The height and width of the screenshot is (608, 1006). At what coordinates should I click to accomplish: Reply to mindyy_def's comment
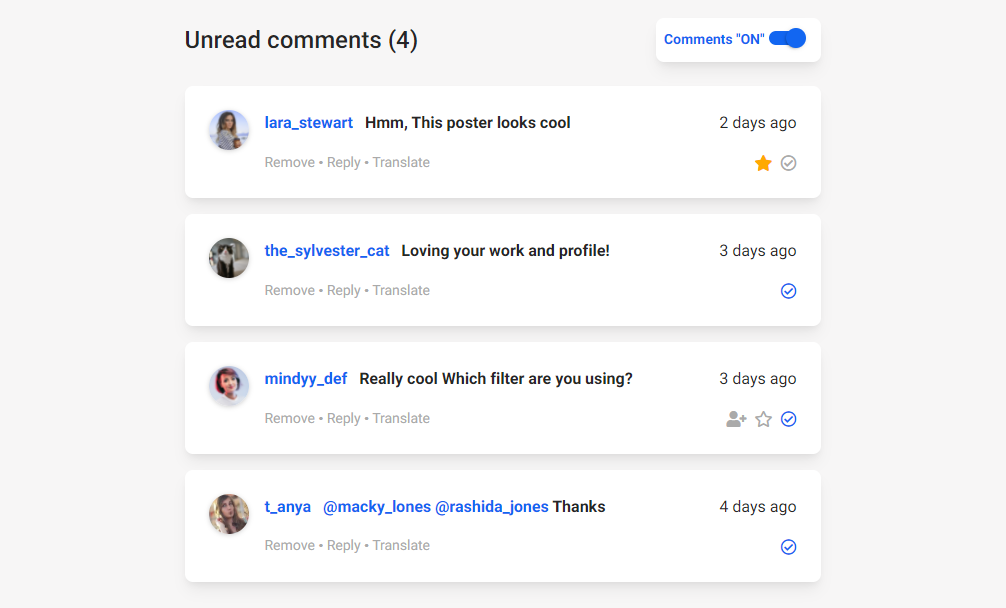click(x=344, y=418)
